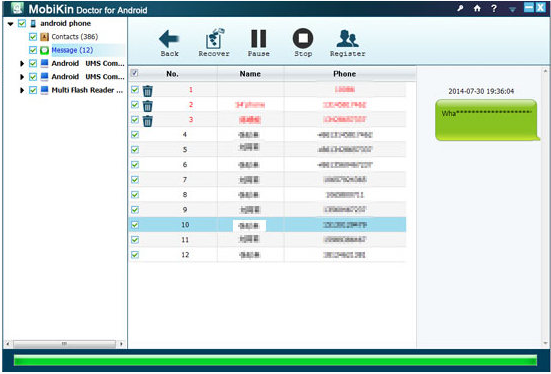This screenshot has height=374, width=551.
Task: Open the Register dialog icon
Action: [347, 39]
